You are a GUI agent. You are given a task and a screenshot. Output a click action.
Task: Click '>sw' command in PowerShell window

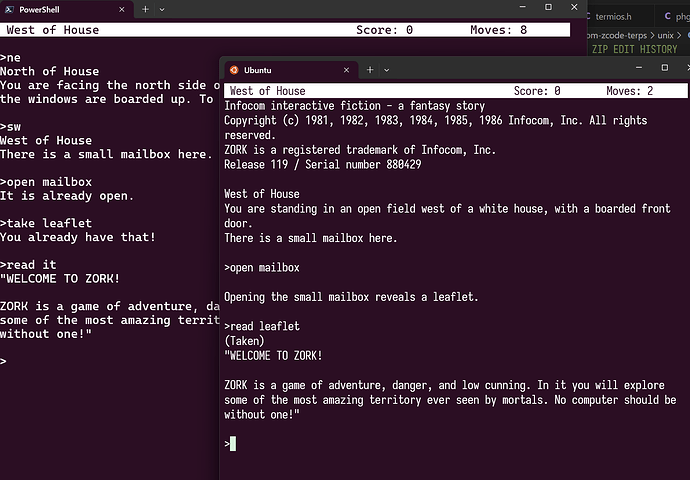pos(11,127)
